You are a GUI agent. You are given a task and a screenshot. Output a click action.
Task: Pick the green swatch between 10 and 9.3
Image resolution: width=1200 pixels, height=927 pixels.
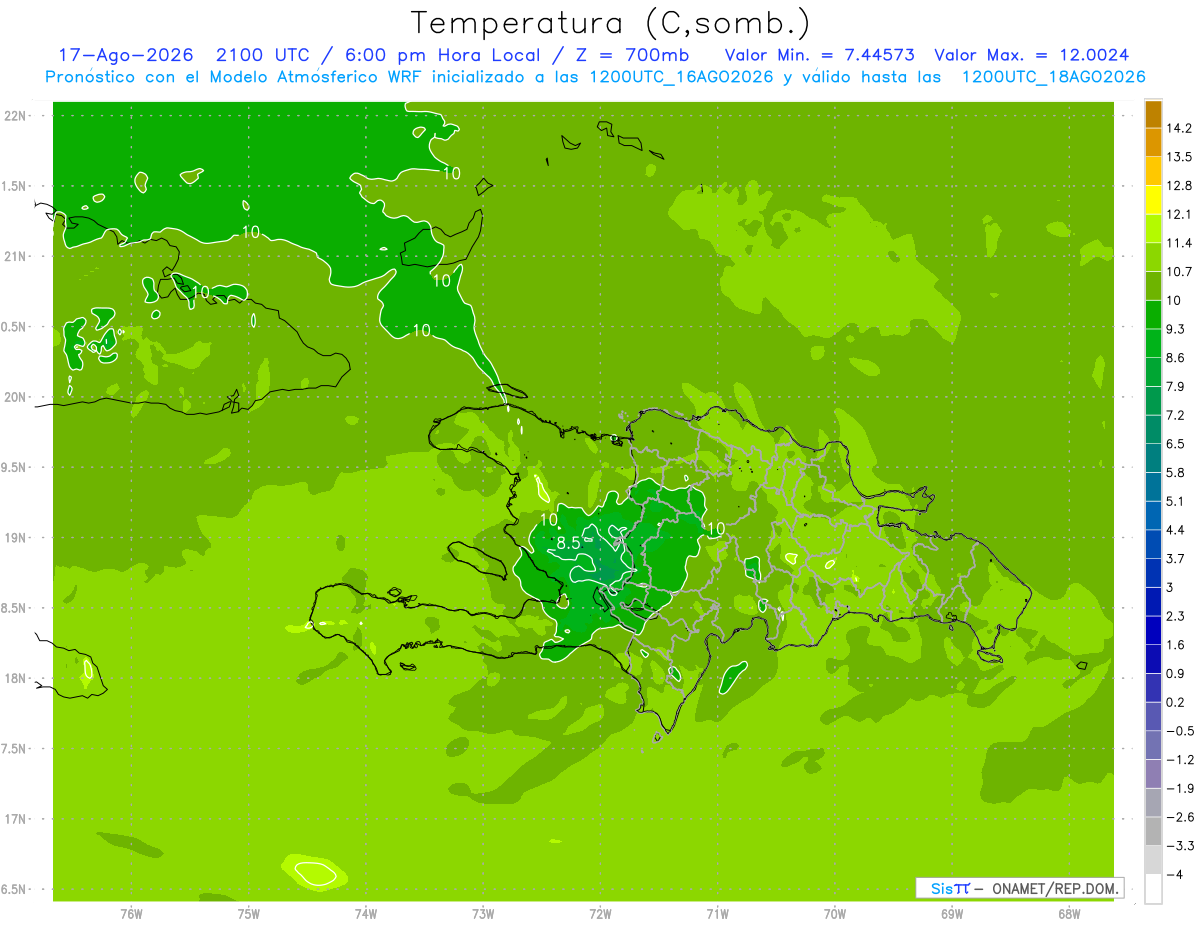[1154, 315]
